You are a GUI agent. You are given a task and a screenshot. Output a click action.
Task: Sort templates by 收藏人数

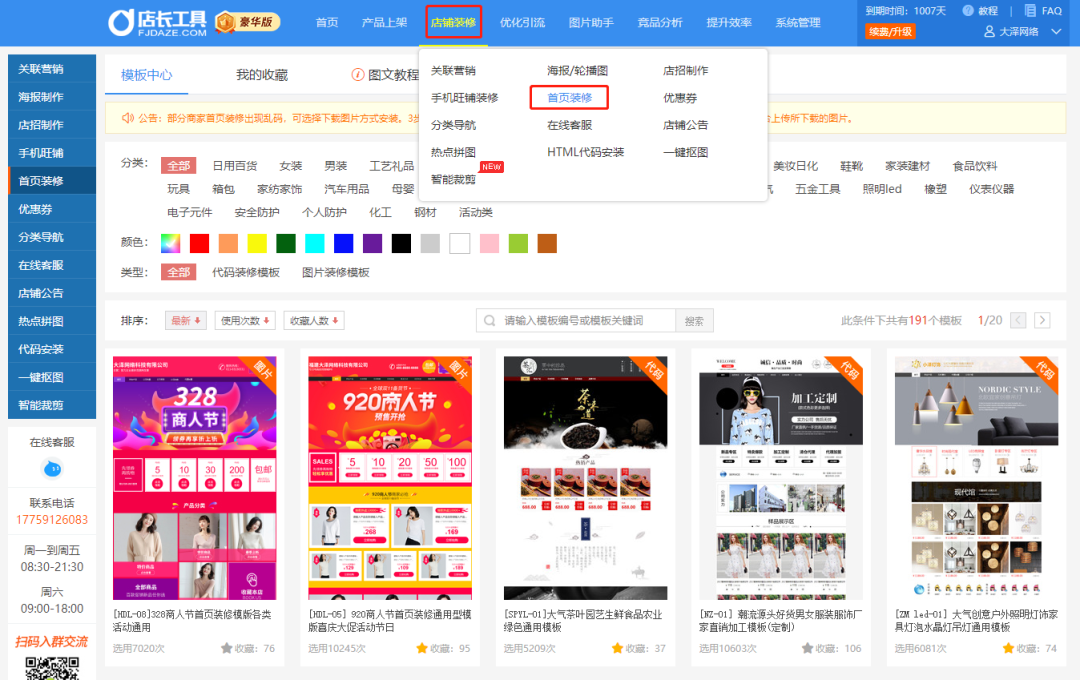click(x=313, y=320)
